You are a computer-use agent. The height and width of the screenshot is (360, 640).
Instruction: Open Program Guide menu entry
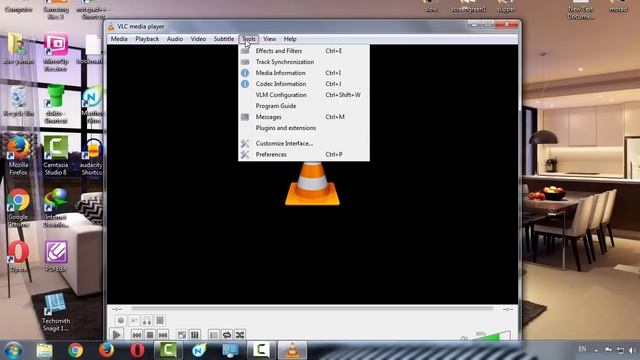coord(304,106)
